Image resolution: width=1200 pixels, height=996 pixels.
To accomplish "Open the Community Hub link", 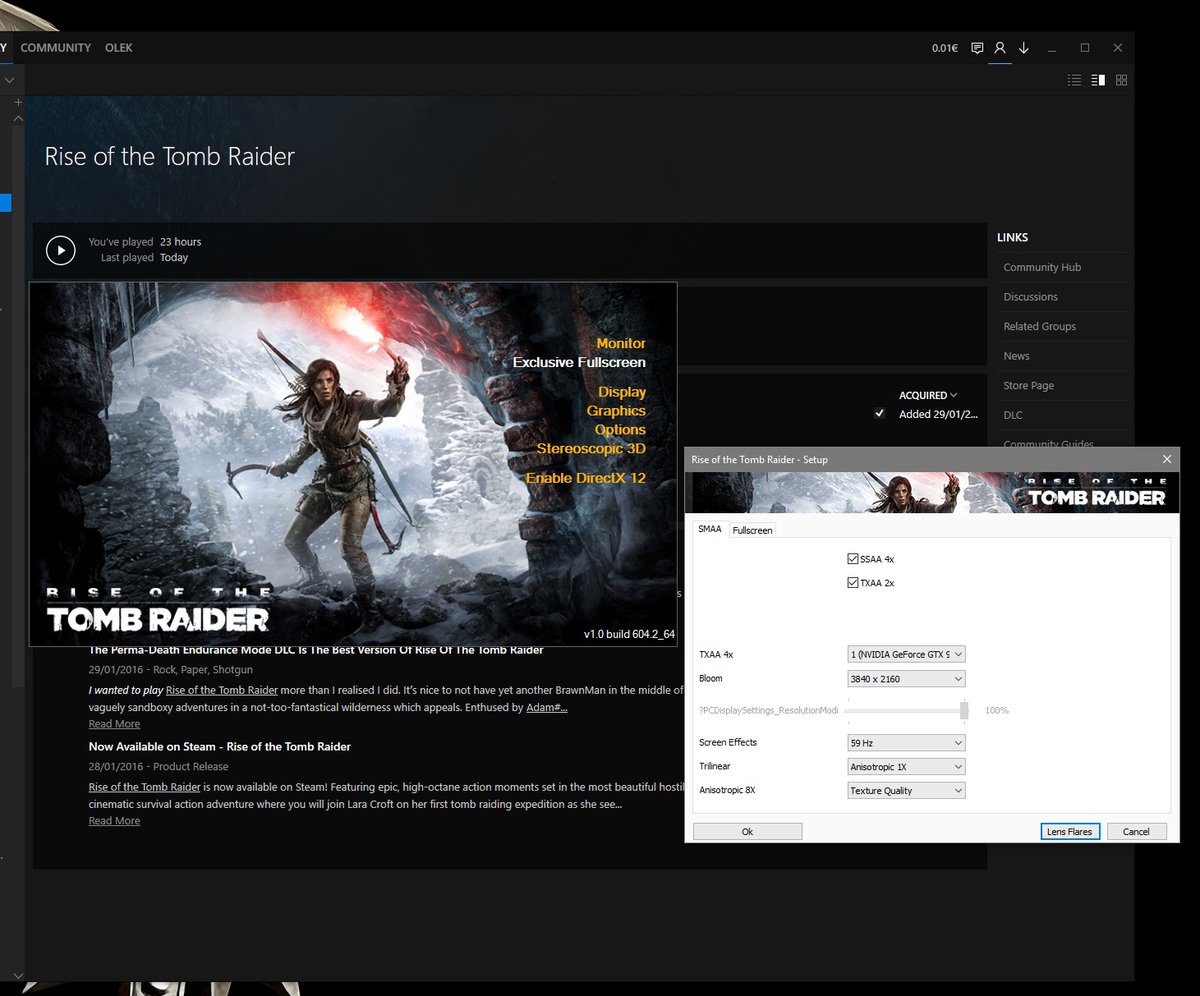I will pyautogui.click(x=1042, y=268).
